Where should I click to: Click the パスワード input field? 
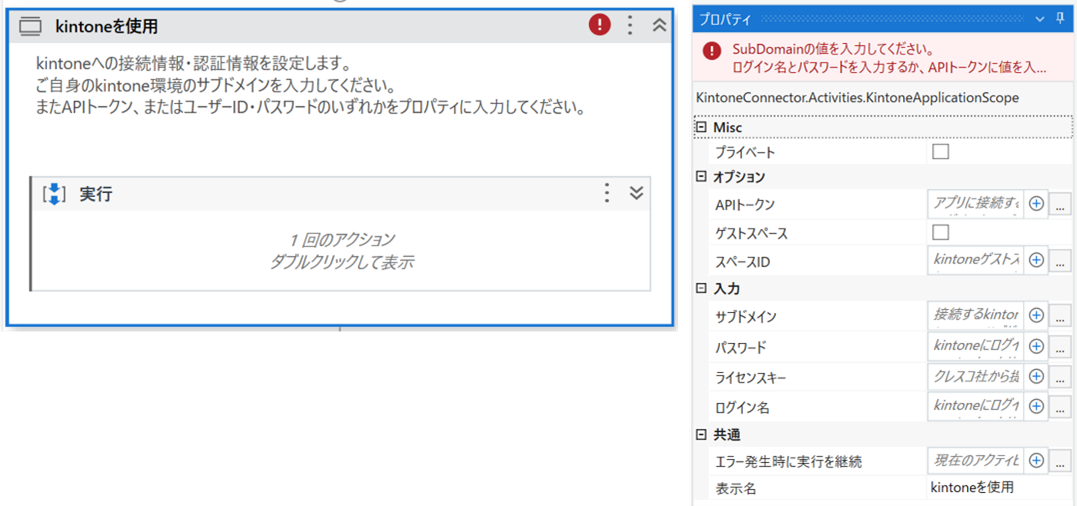(975, 346)
